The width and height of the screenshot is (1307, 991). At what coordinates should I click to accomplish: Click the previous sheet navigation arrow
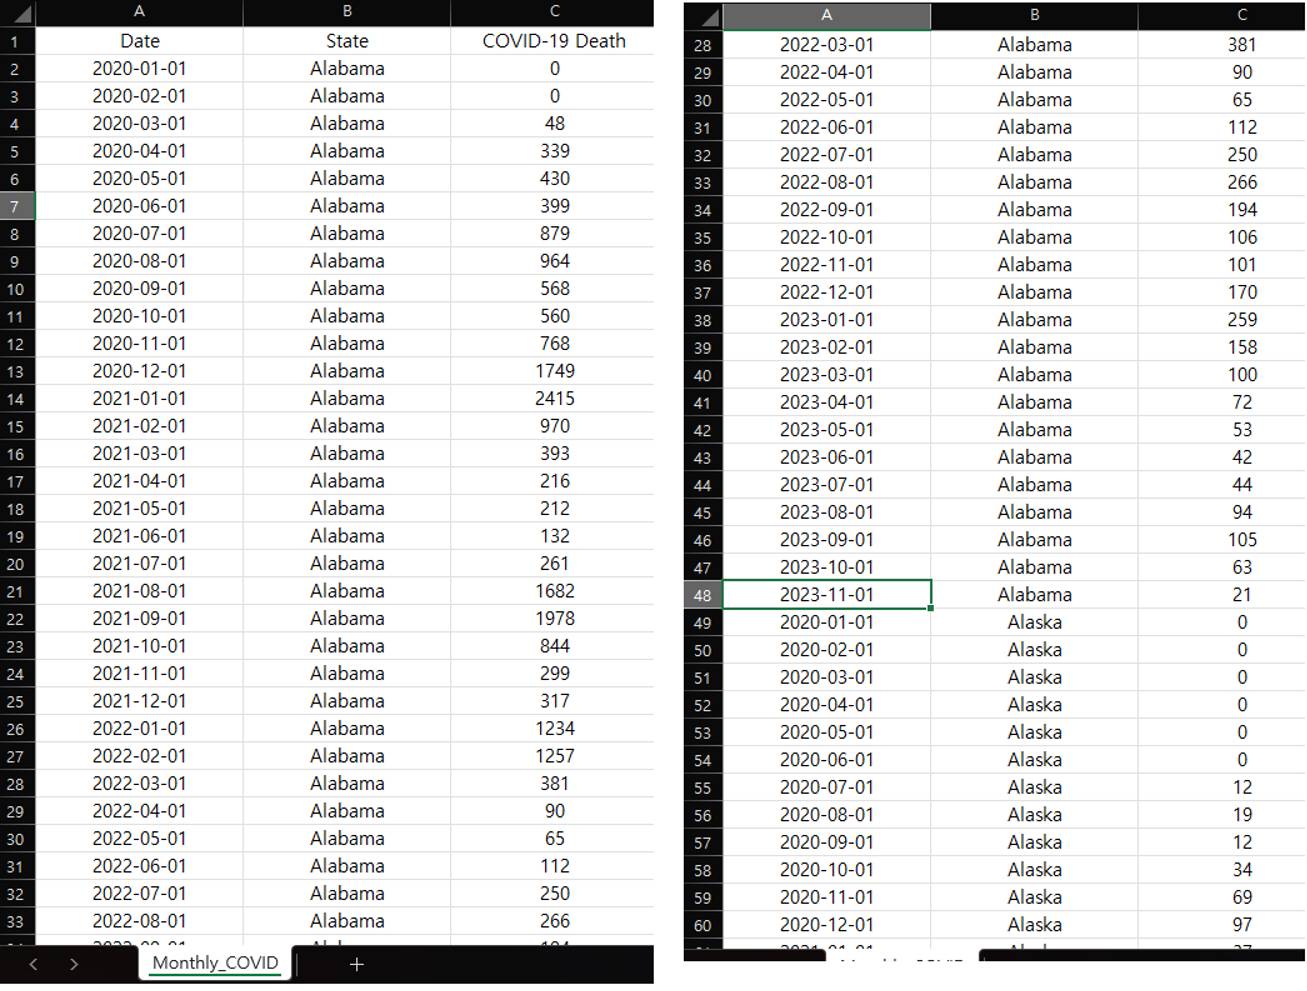(x=33, y=964)
